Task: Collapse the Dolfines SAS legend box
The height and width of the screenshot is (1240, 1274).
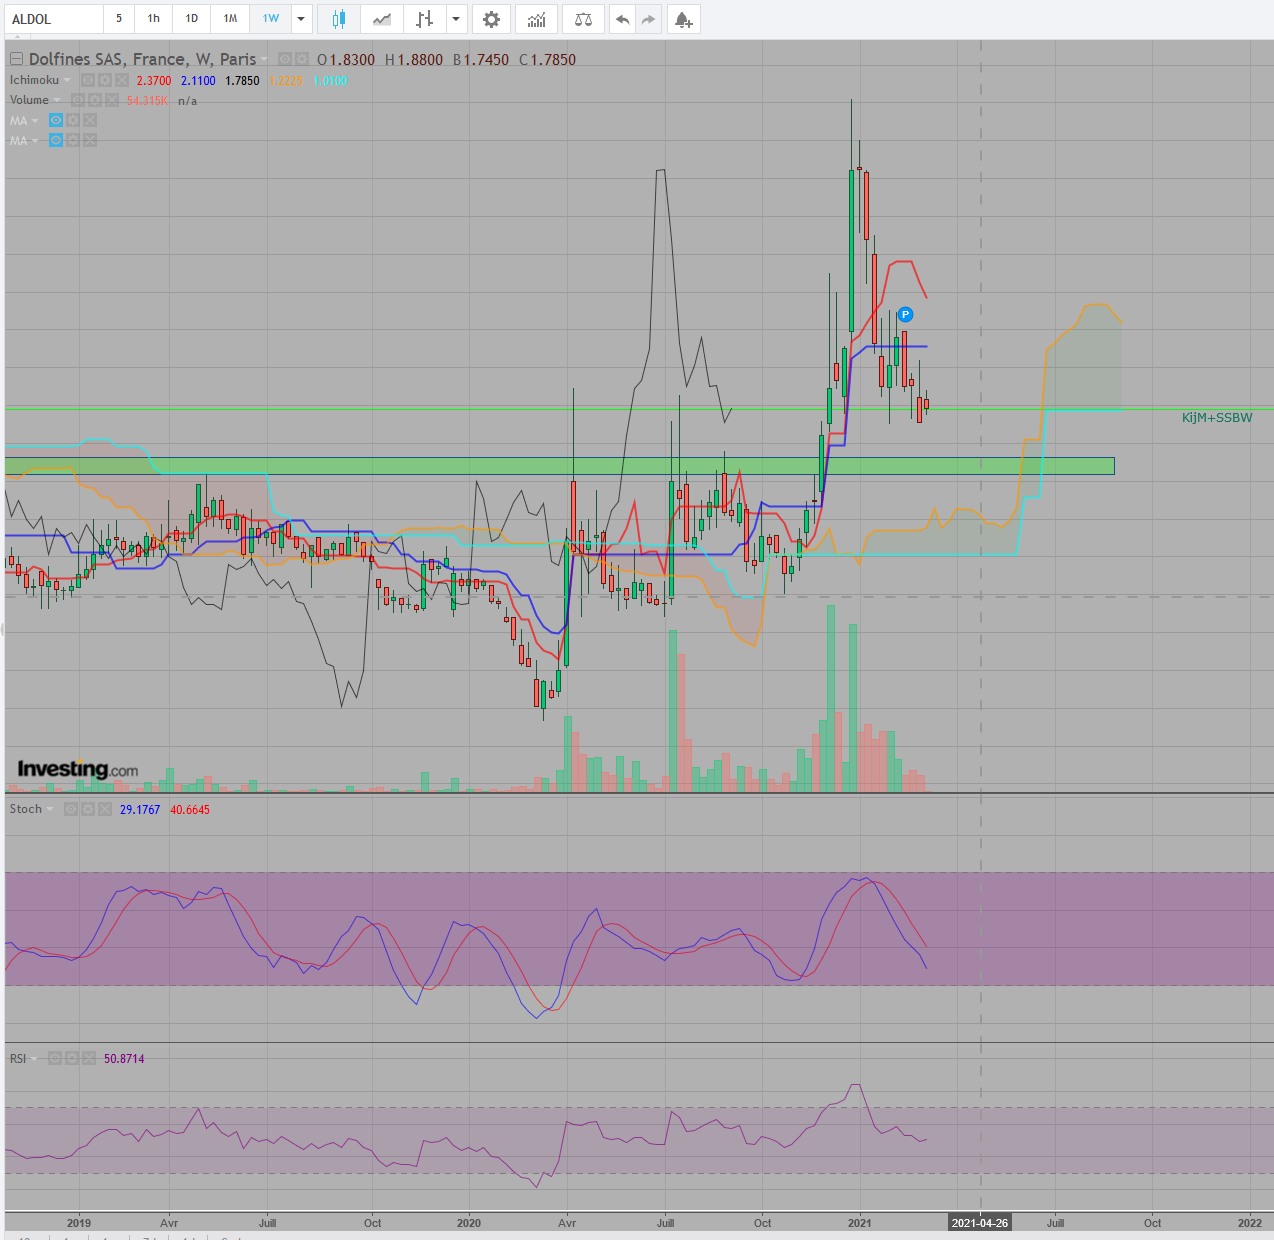Action: [16, 59]
